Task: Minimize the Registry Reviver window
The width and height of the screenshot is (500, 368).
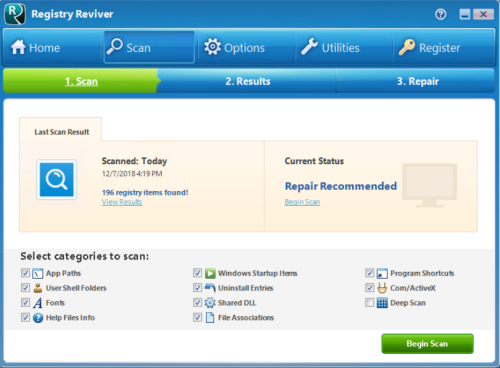Action: pos(465,14)
